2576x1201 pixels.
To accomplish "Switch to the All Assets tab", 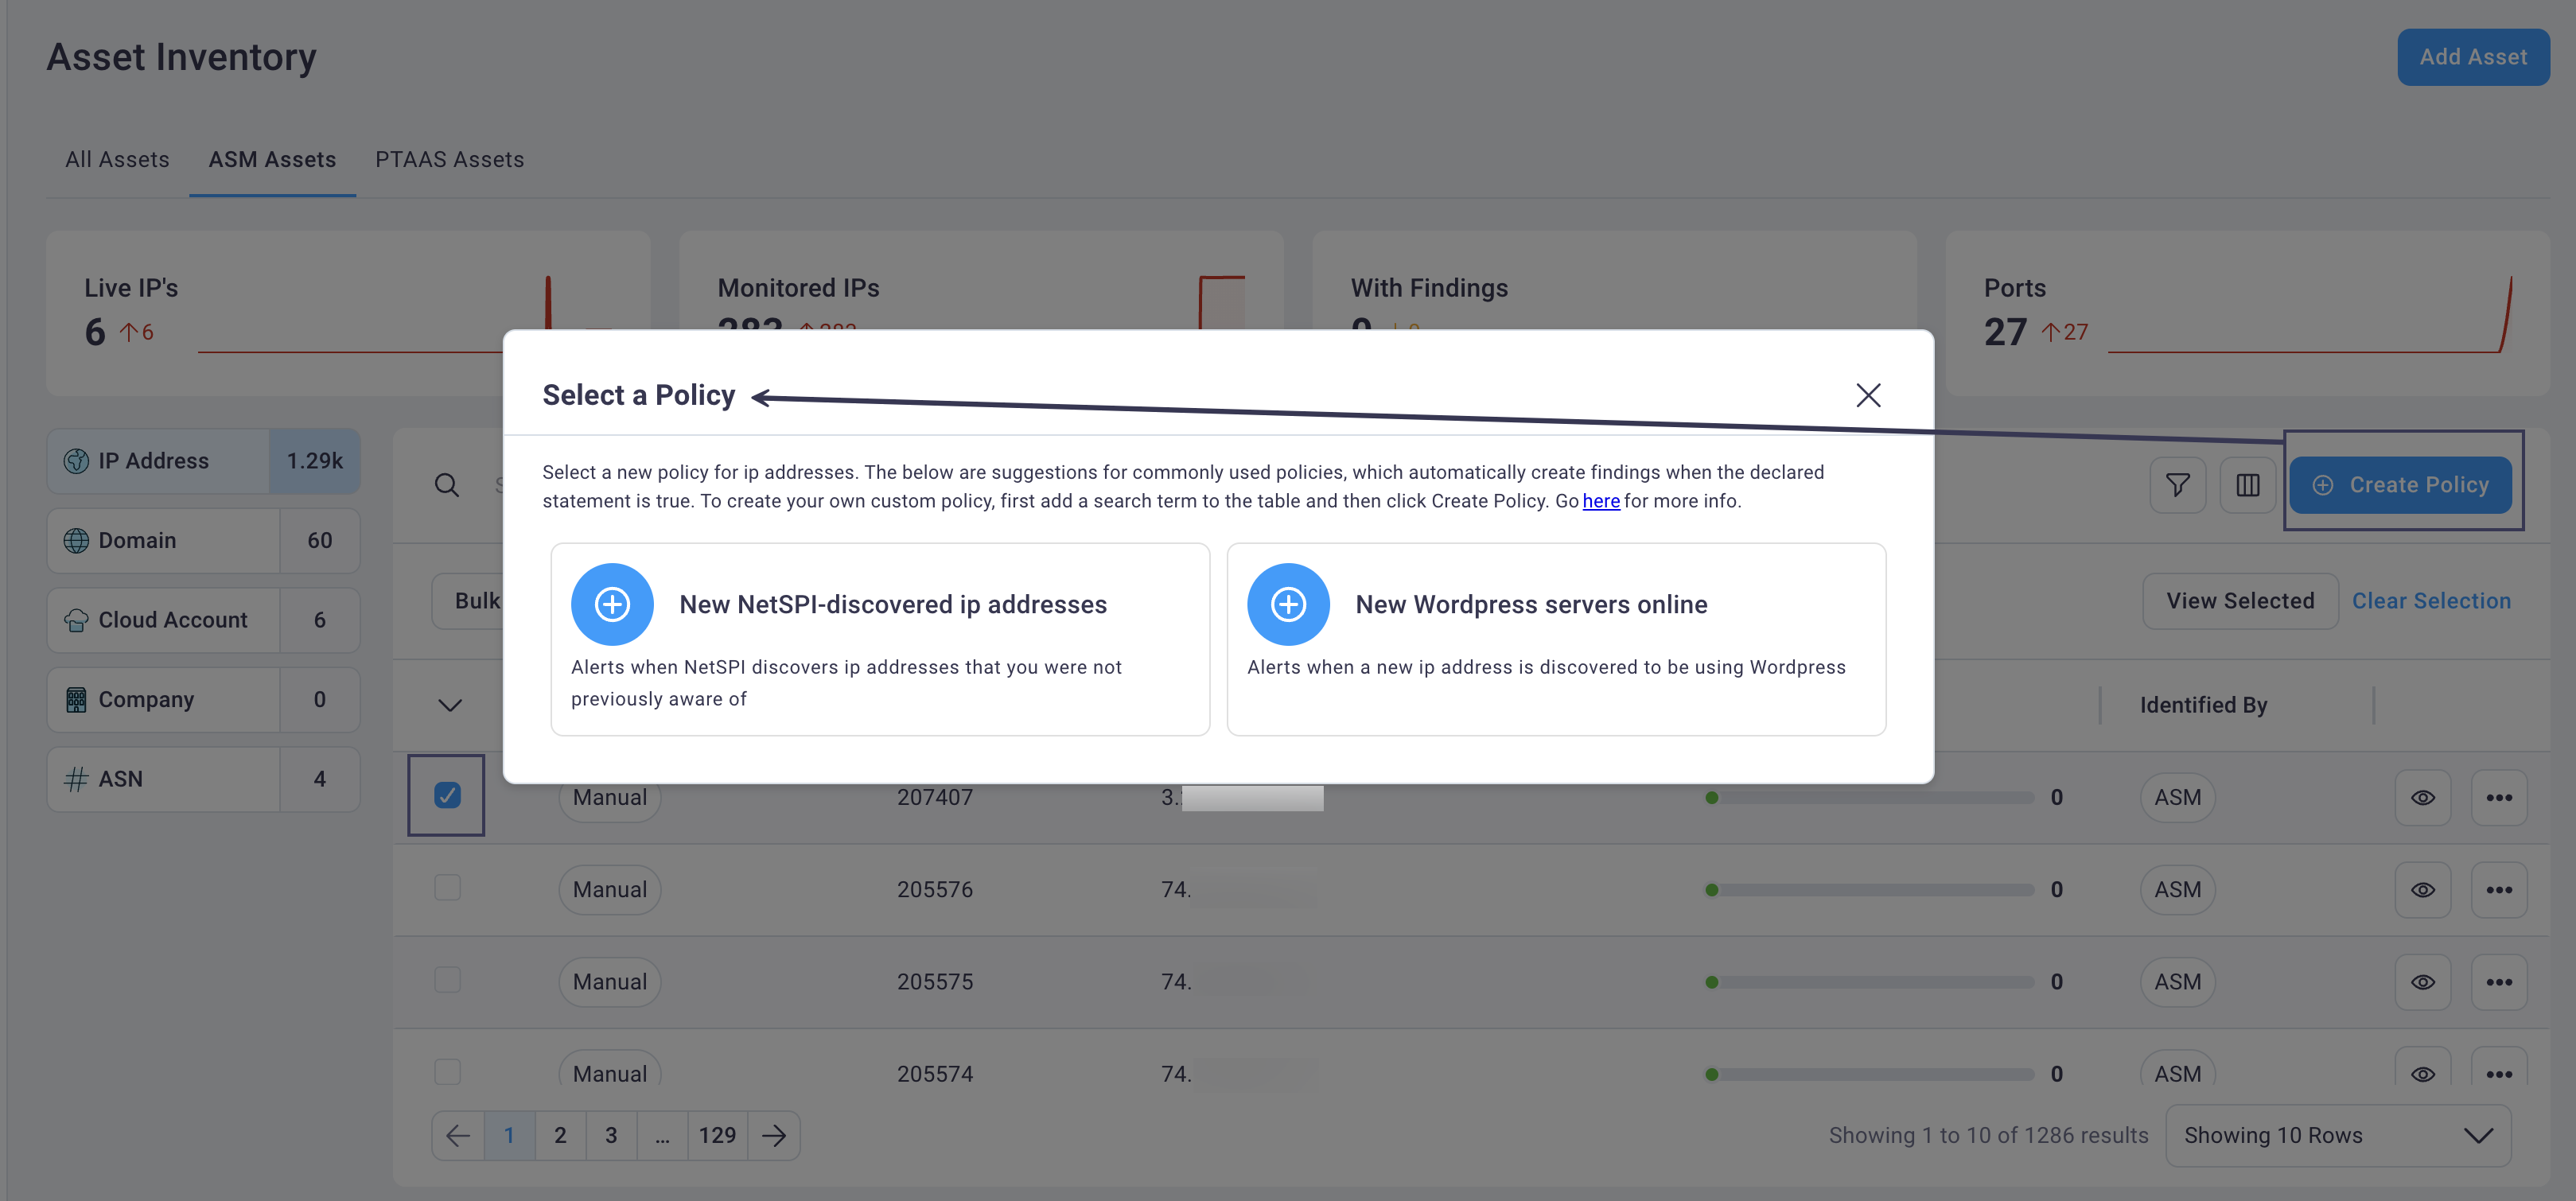I will pos(117,157).
